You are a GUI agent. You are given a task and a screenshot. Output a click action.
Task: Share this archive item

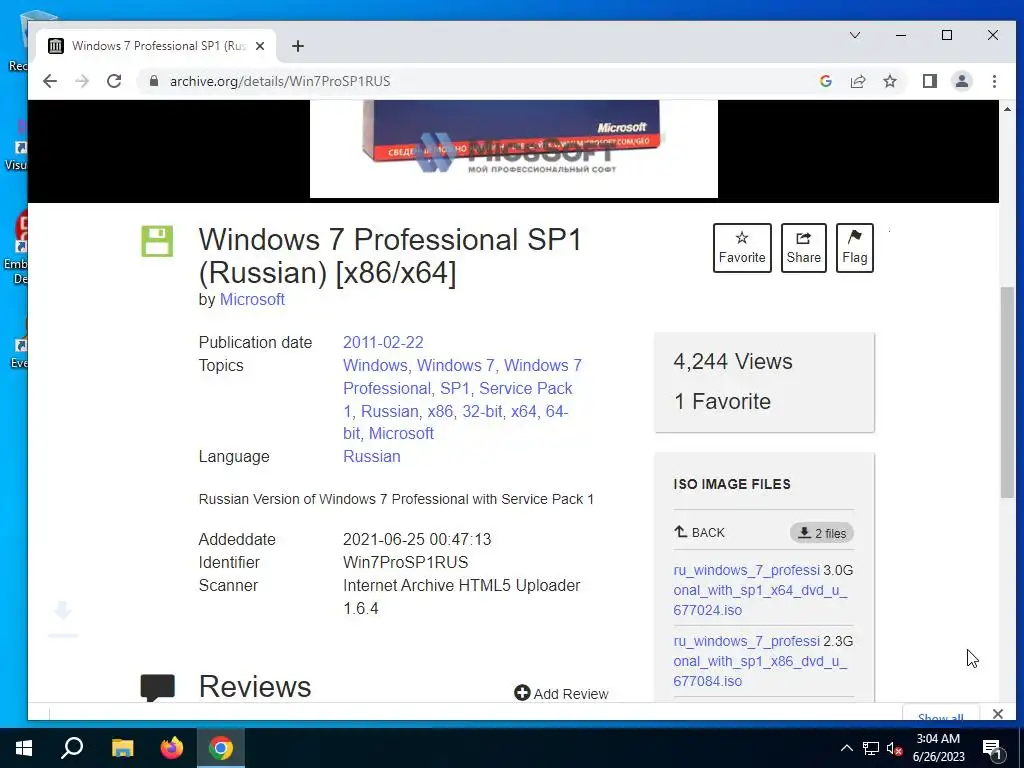click(x=803, y=248)
